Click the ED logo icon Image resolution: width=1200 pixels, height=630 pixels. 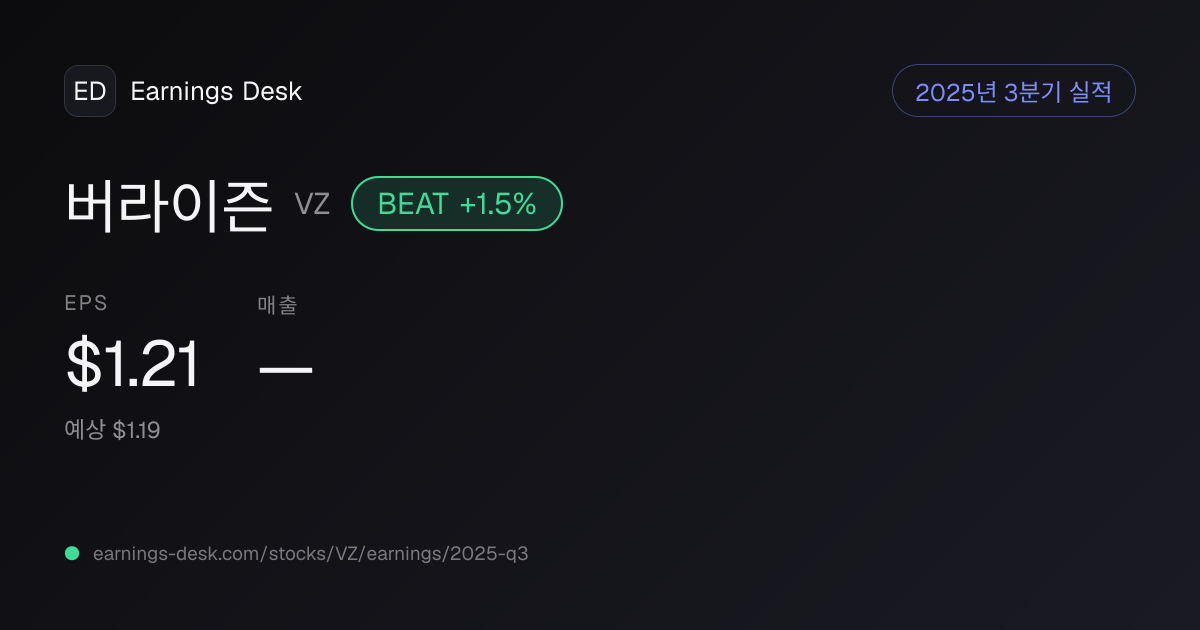90,91
